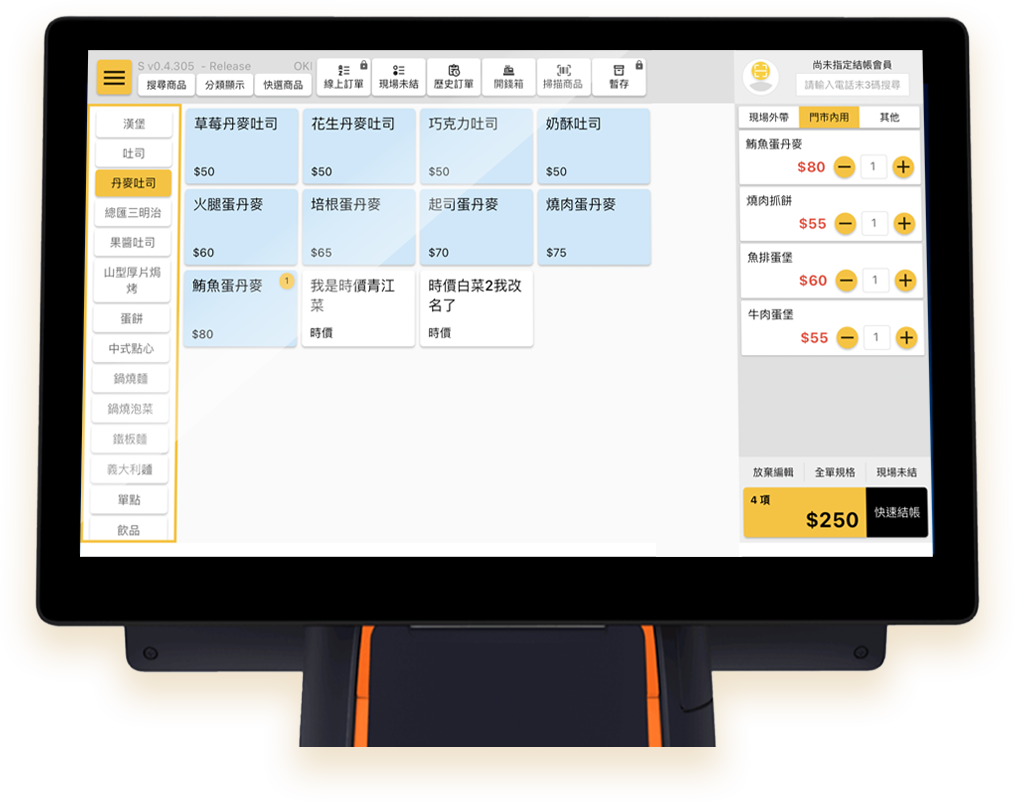
Task: Increase quantity of 鮪魚蛋丹麥 in cart
Action: (903, 167)
